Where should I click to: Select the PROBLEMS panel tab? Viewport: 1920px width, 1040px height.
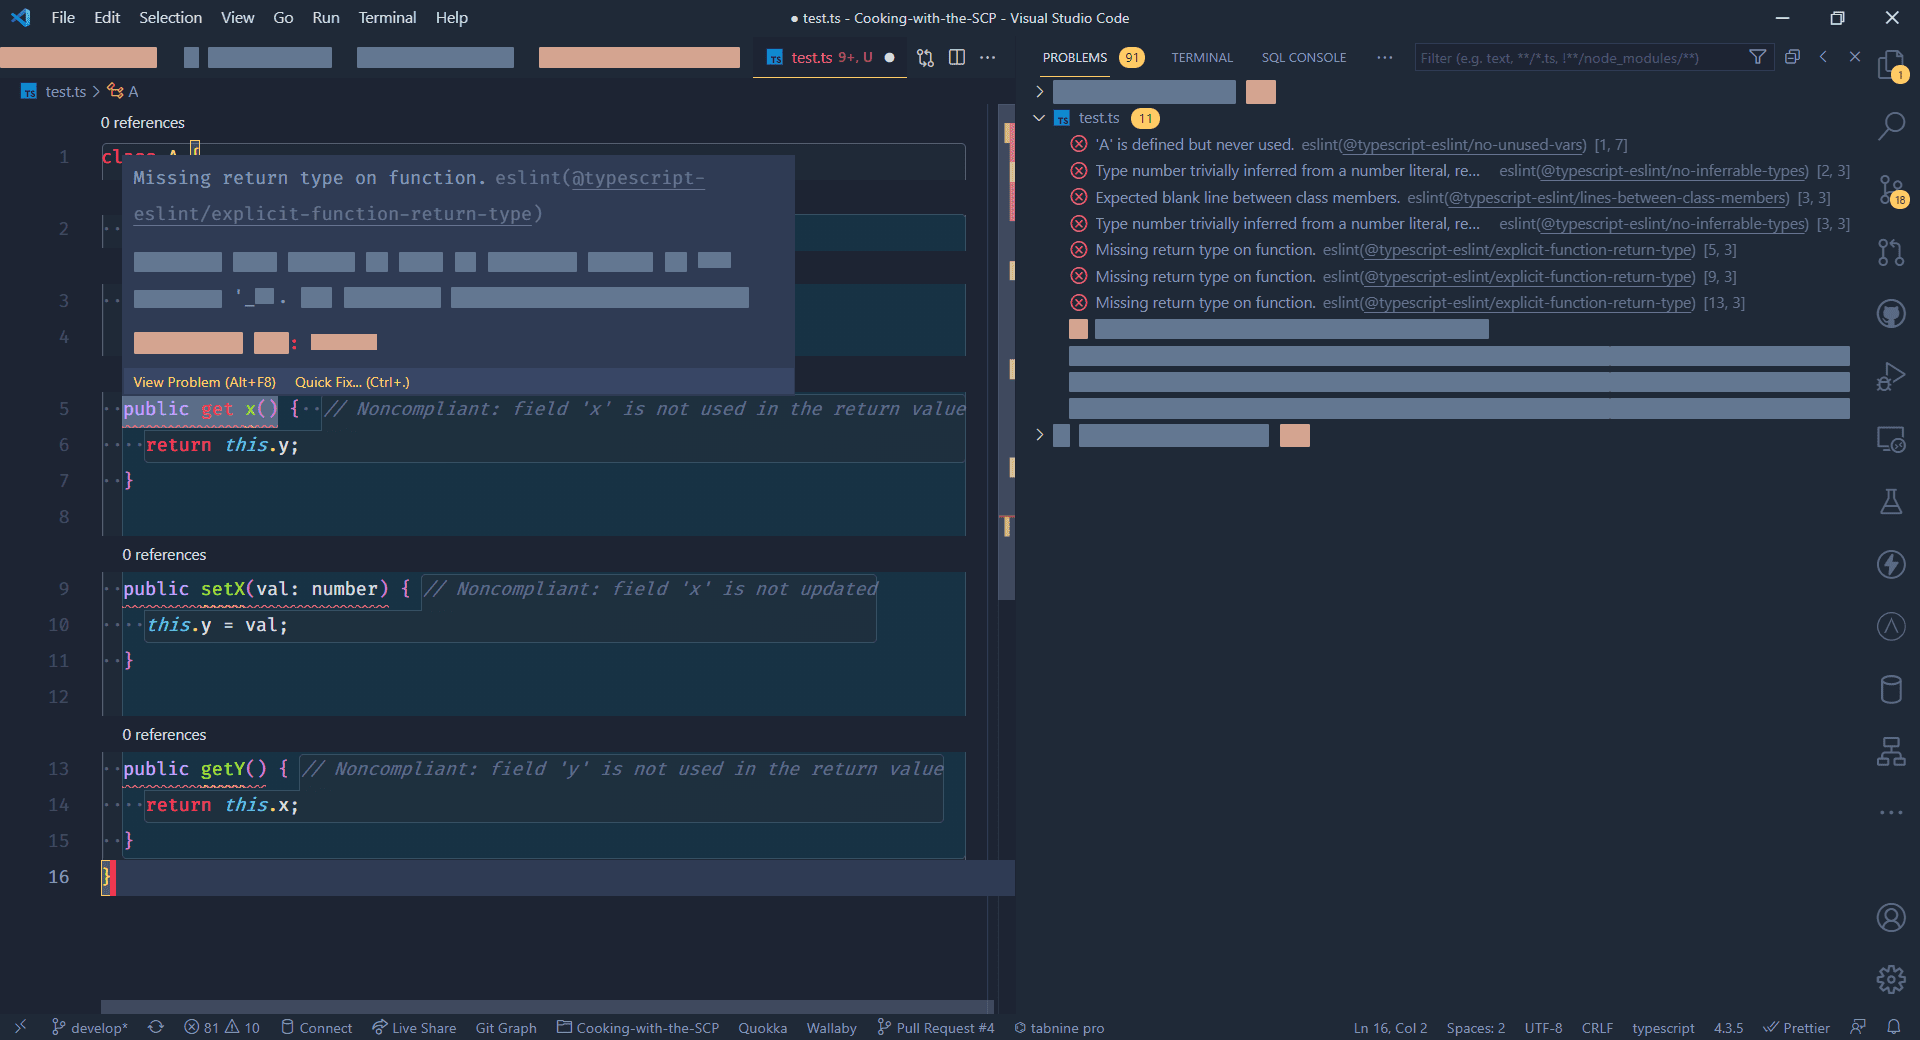(1075, 58)
